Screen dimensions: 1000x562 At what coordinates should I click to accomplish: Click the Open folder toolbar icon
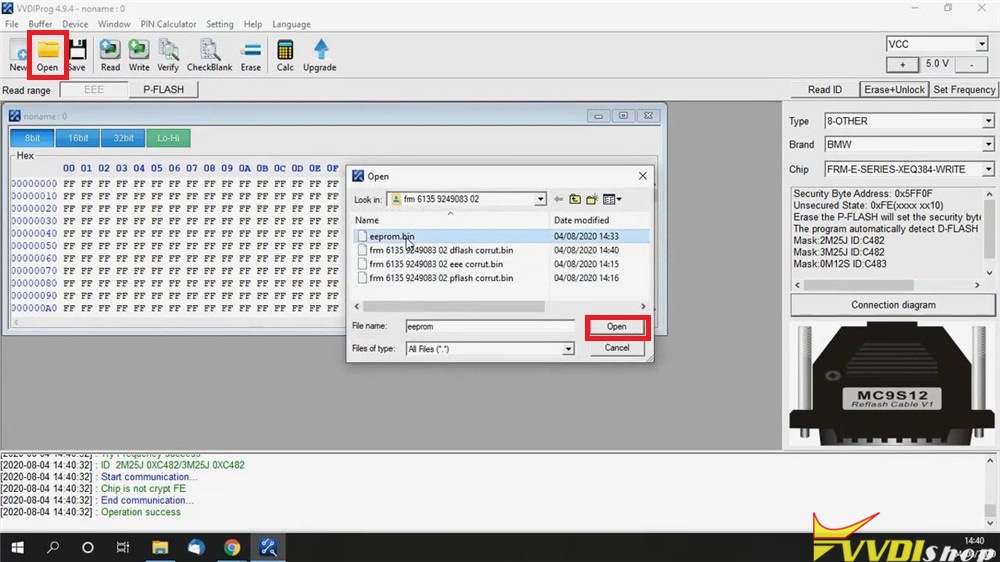pyautogui.click(x=48, y=54)
